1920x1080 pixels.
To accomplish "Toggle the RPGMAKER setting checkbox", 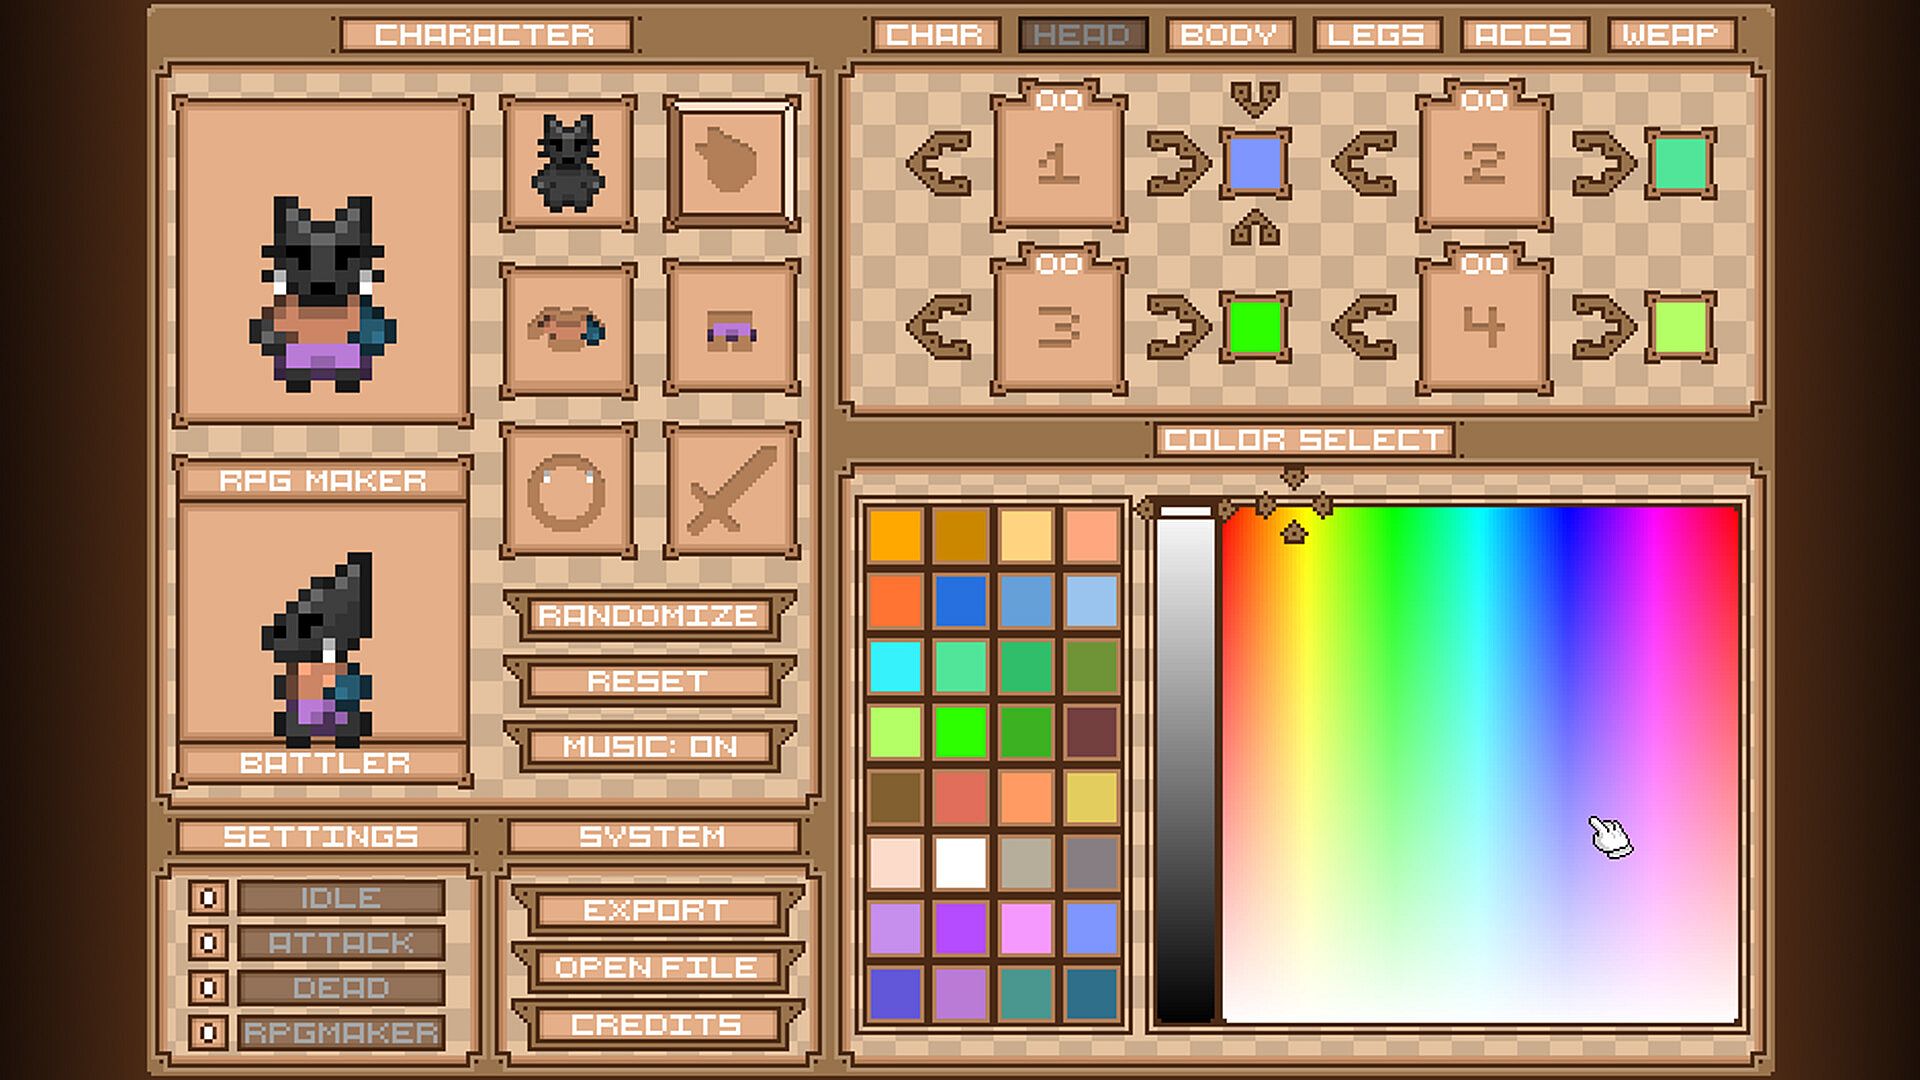I will click(x=208, y=1032).
